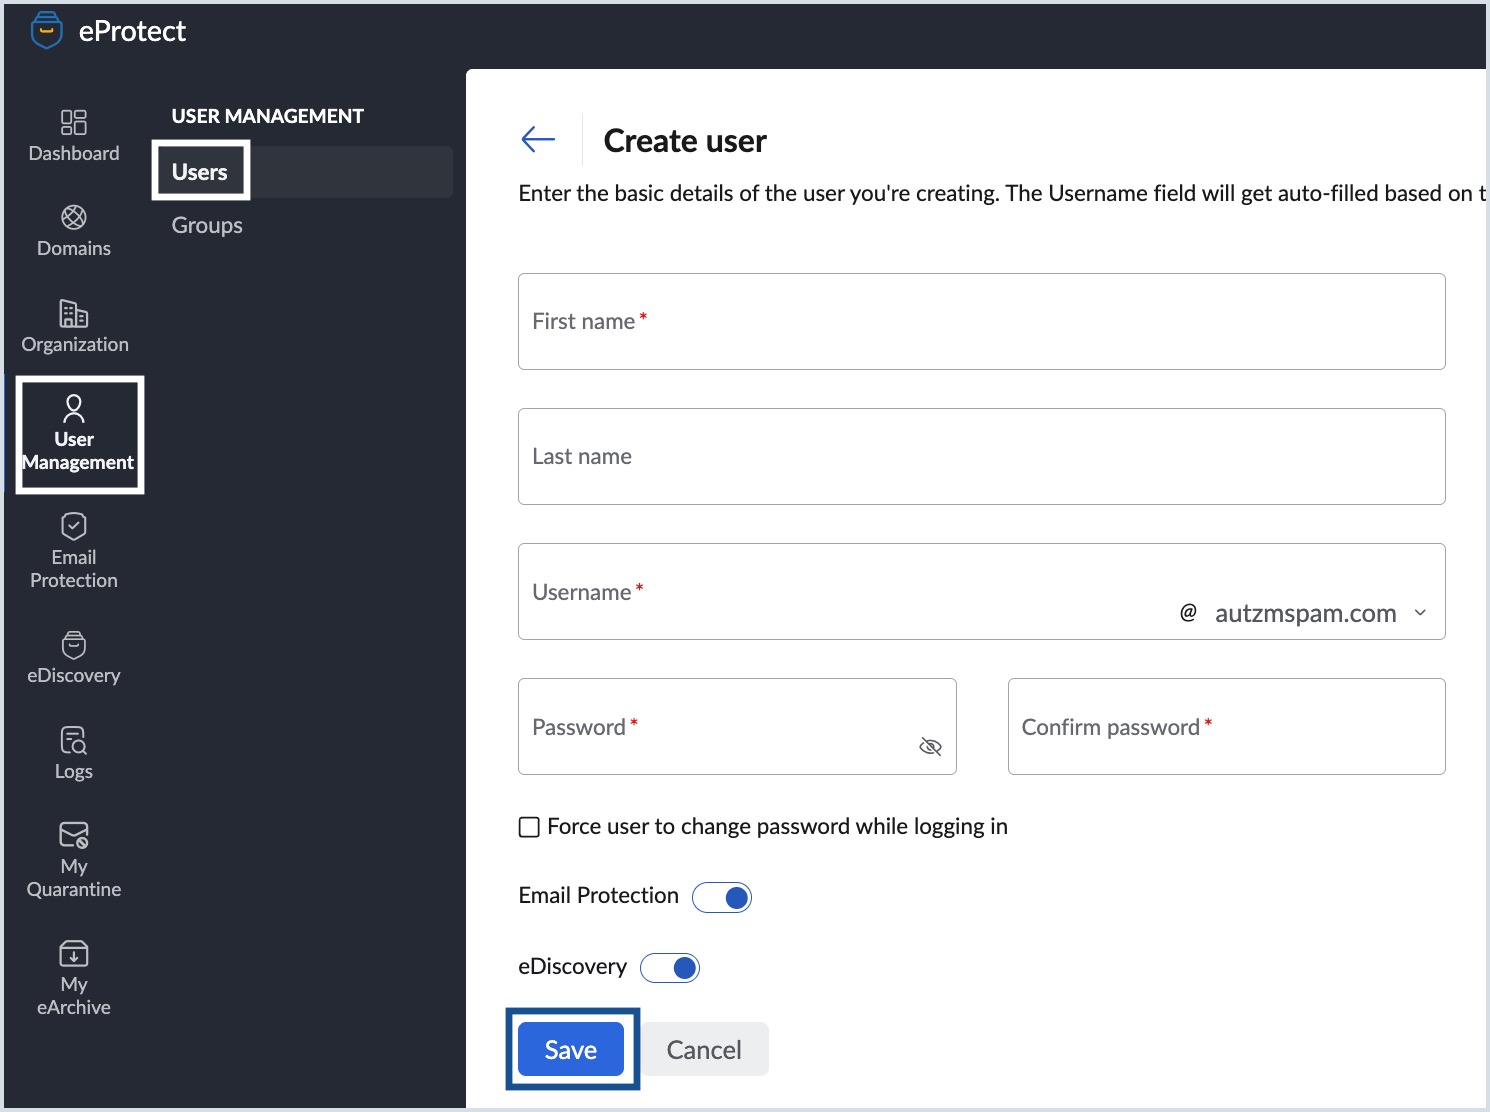Click the Cancel button

(704, 1049)
